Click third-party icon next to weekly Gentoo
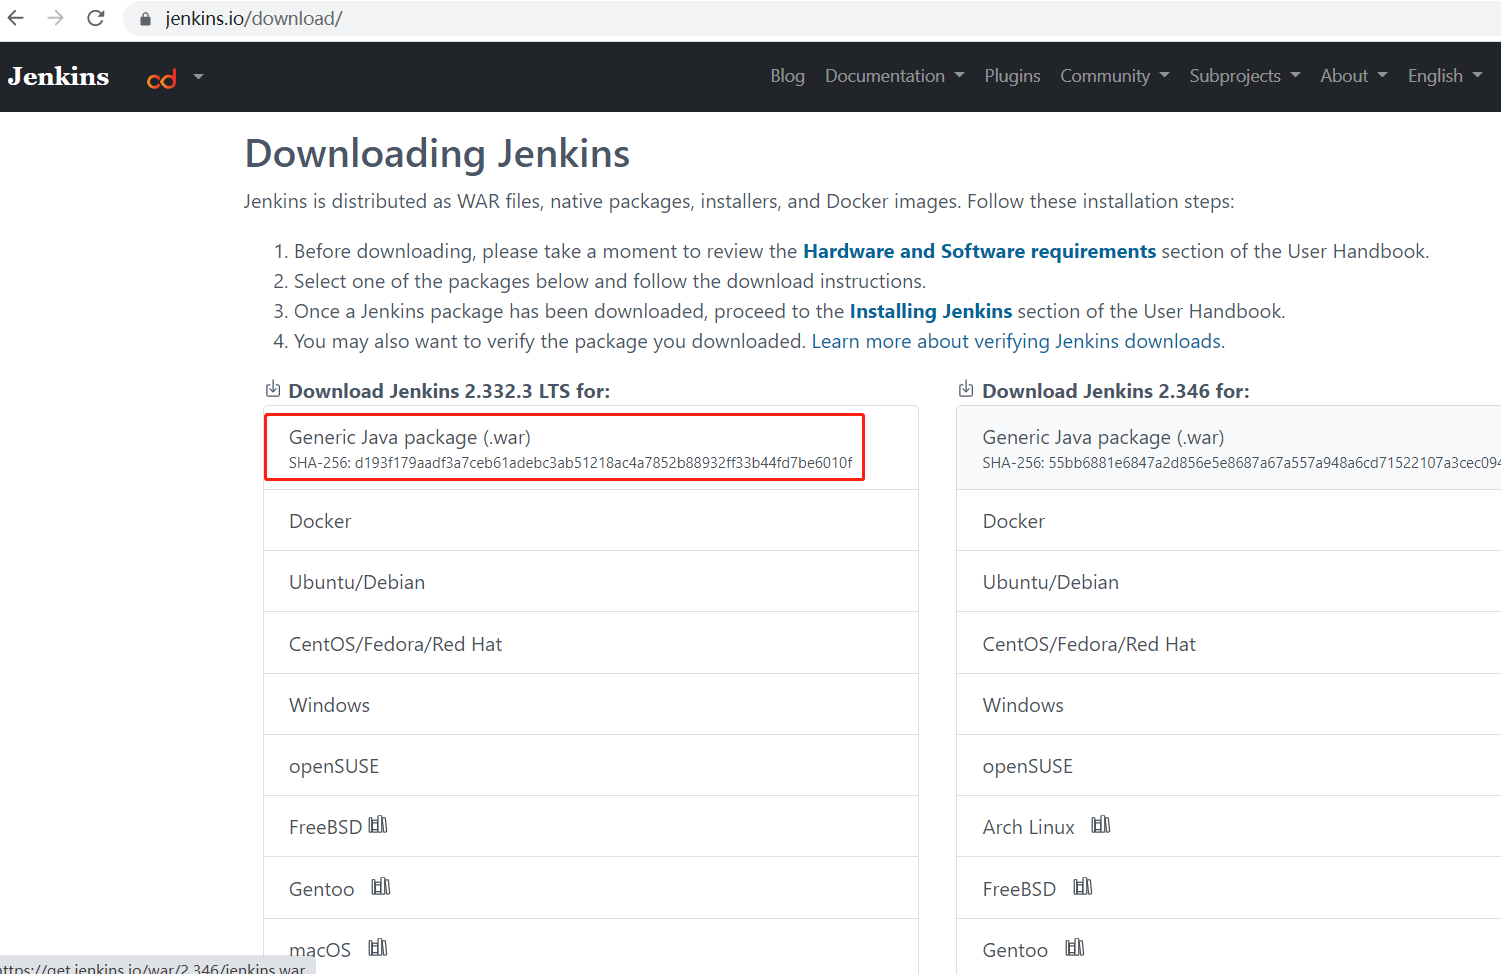Viewport: 1501px width, 974px height. (x=1075, y=948)
